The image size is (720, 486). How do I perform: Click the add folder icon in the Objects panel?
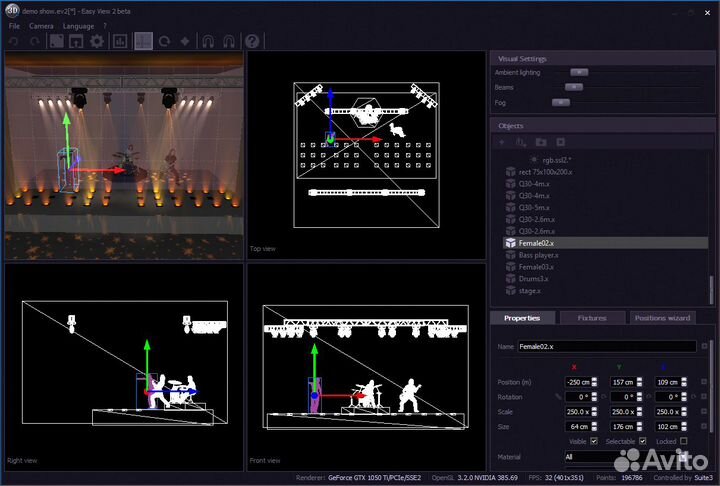click(x=541, y=143)
